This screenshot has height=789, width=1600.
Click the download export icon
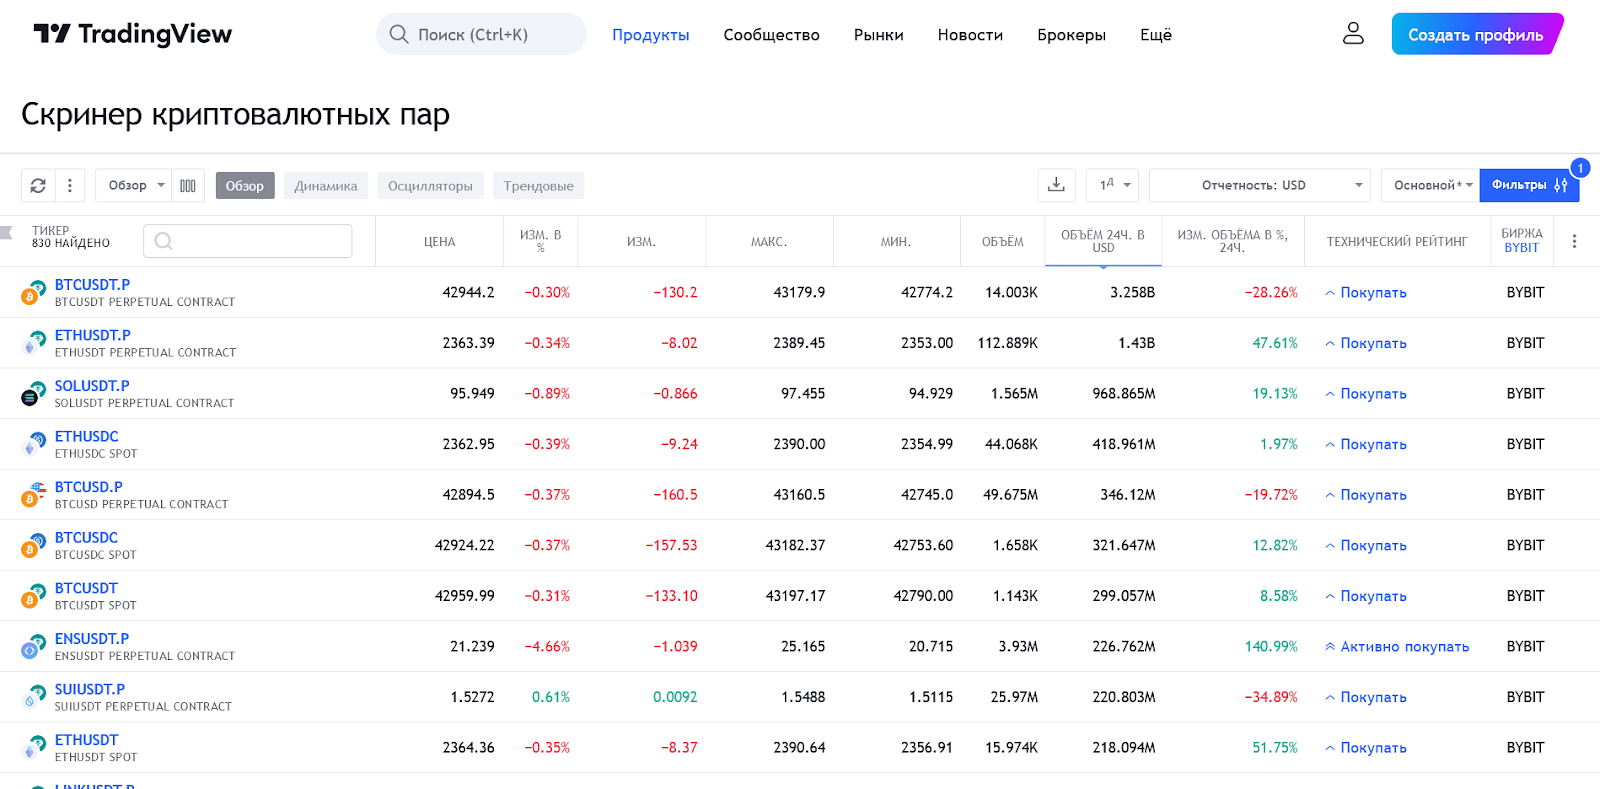1056,185
